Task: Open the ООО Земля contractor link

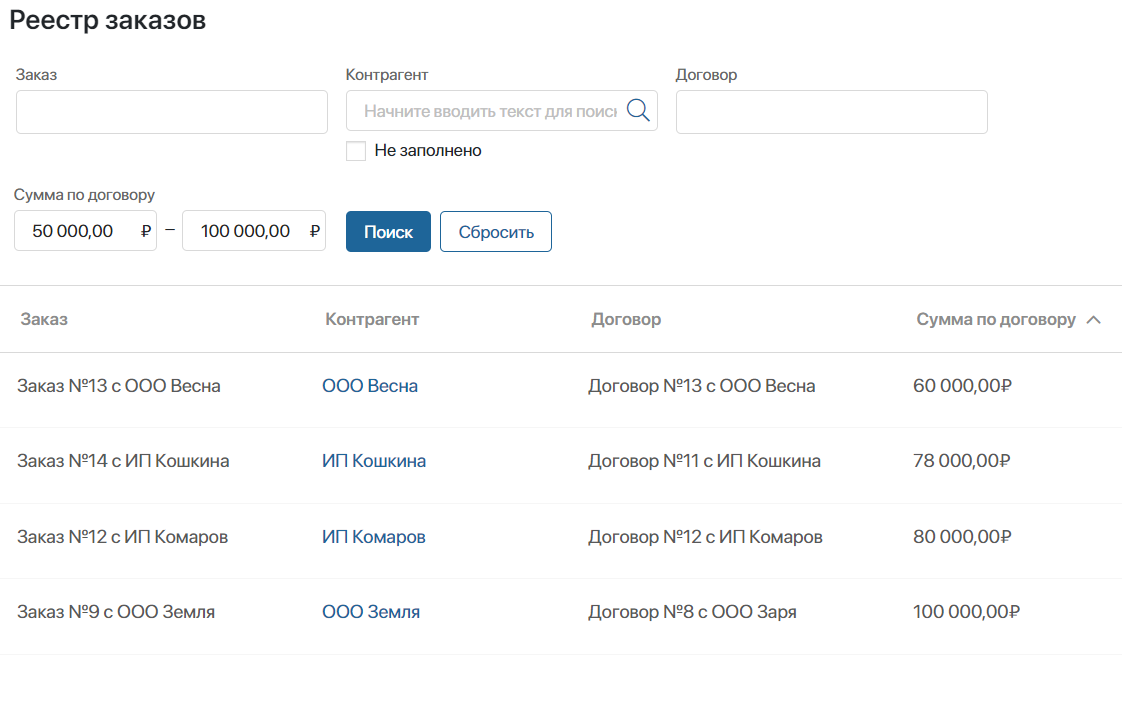Action: tap(371, 612)
